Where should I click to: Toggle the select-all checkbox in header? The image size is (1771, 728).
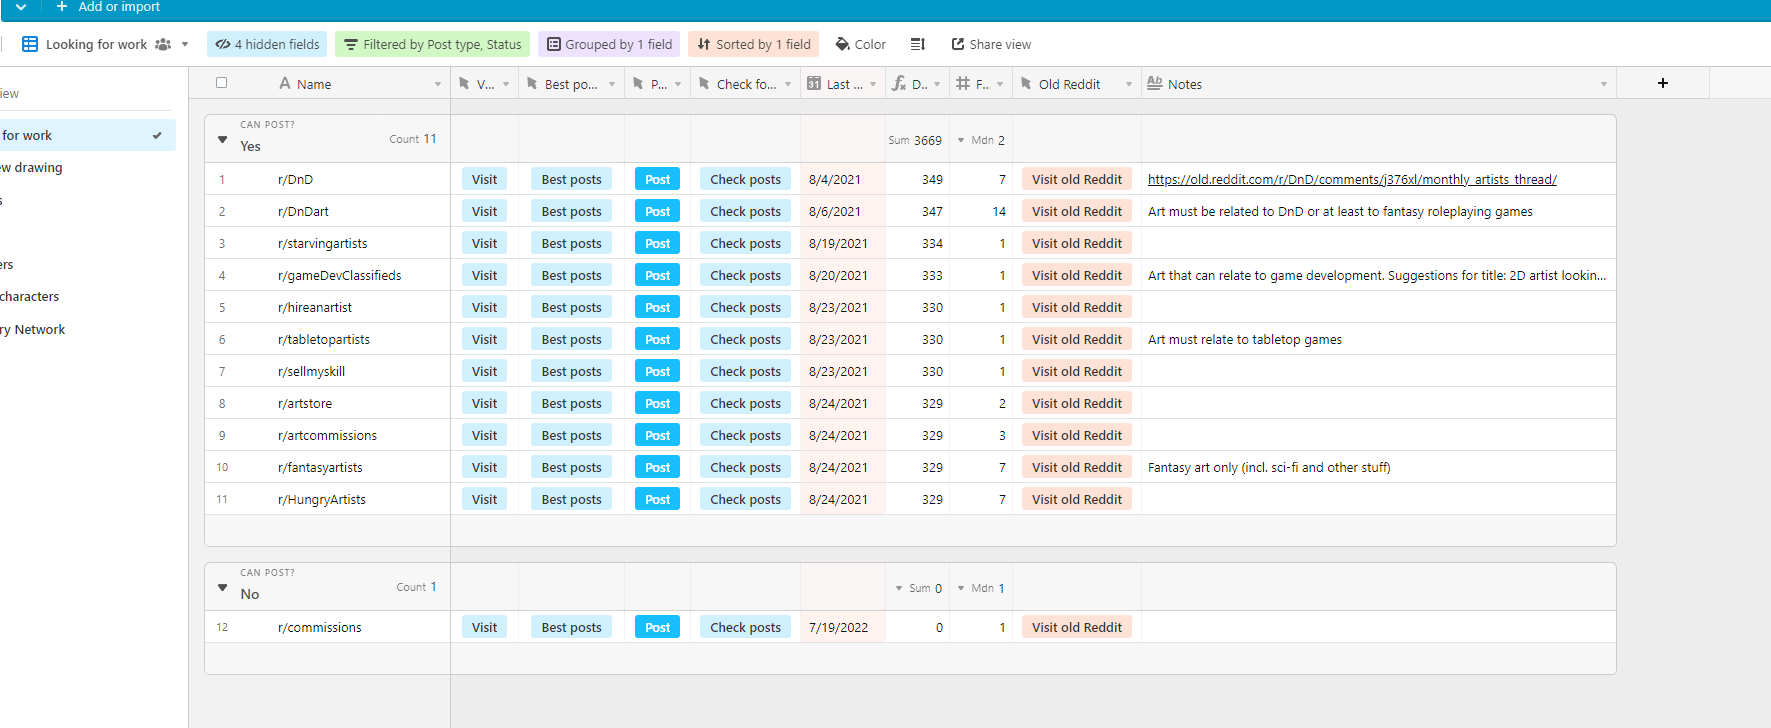click(x=222, y=83)
